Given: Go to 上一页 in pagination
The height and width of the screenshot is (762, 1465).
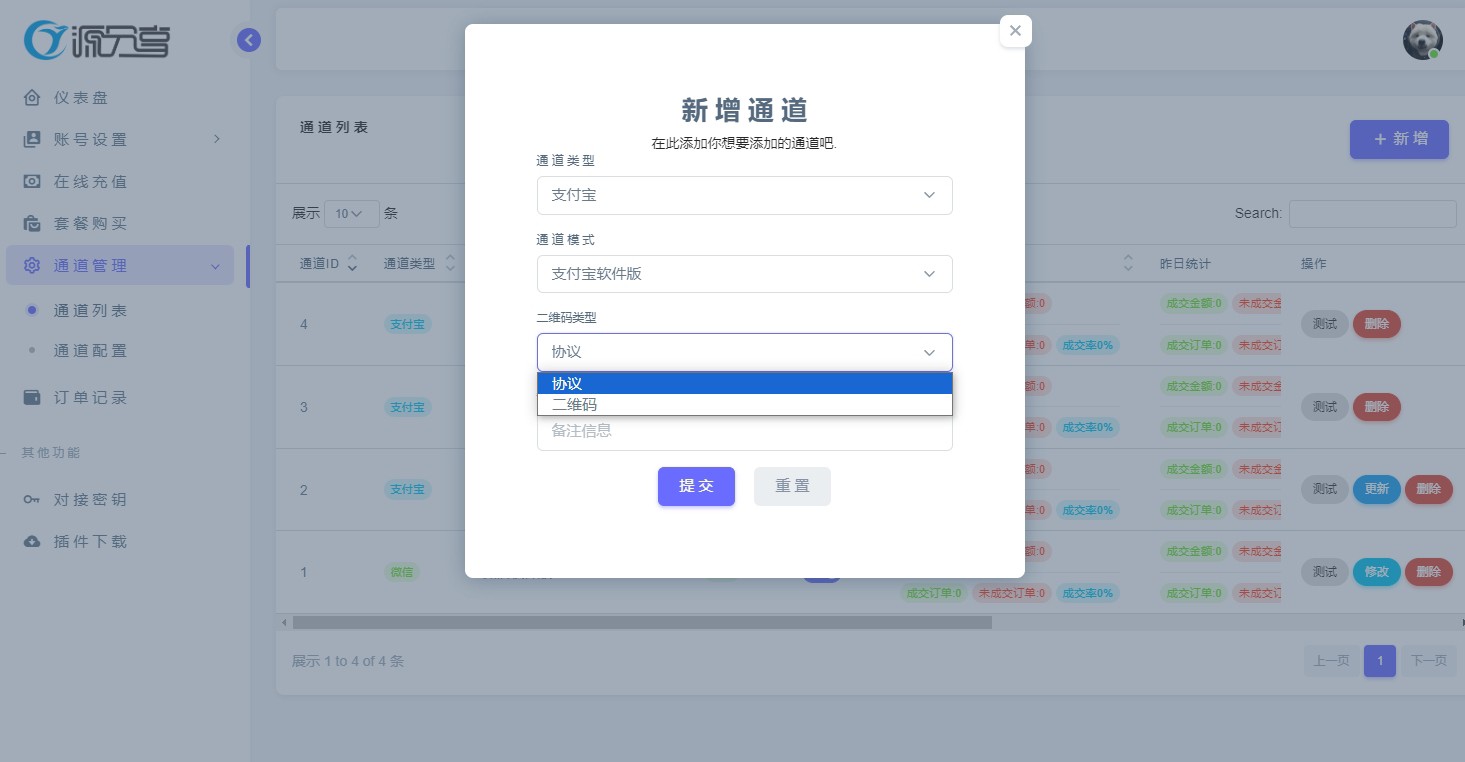Looking at the screenshot, I should (x=1332, y=661).
